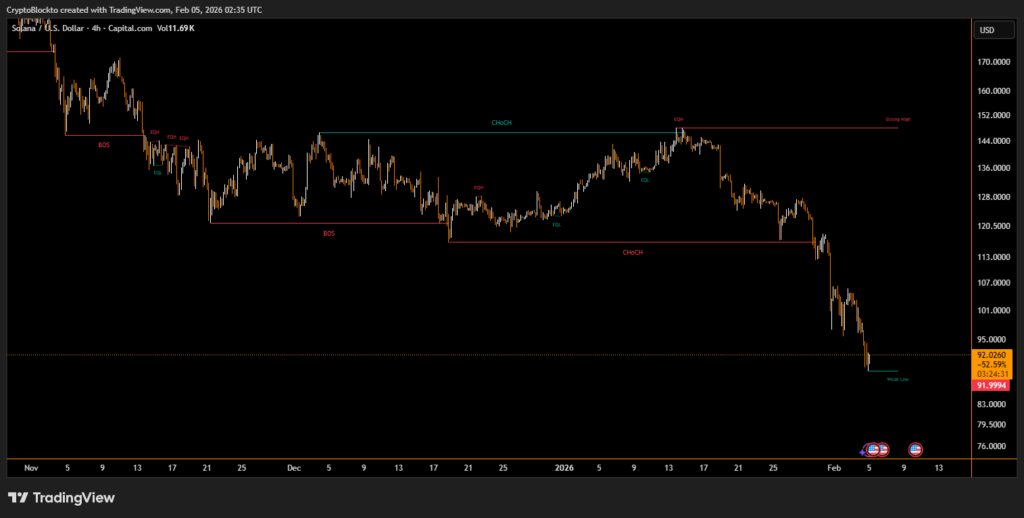Click the Feb marker on the time axis
The width and height of the screenshot is (1024, 518).
[834, 467]
